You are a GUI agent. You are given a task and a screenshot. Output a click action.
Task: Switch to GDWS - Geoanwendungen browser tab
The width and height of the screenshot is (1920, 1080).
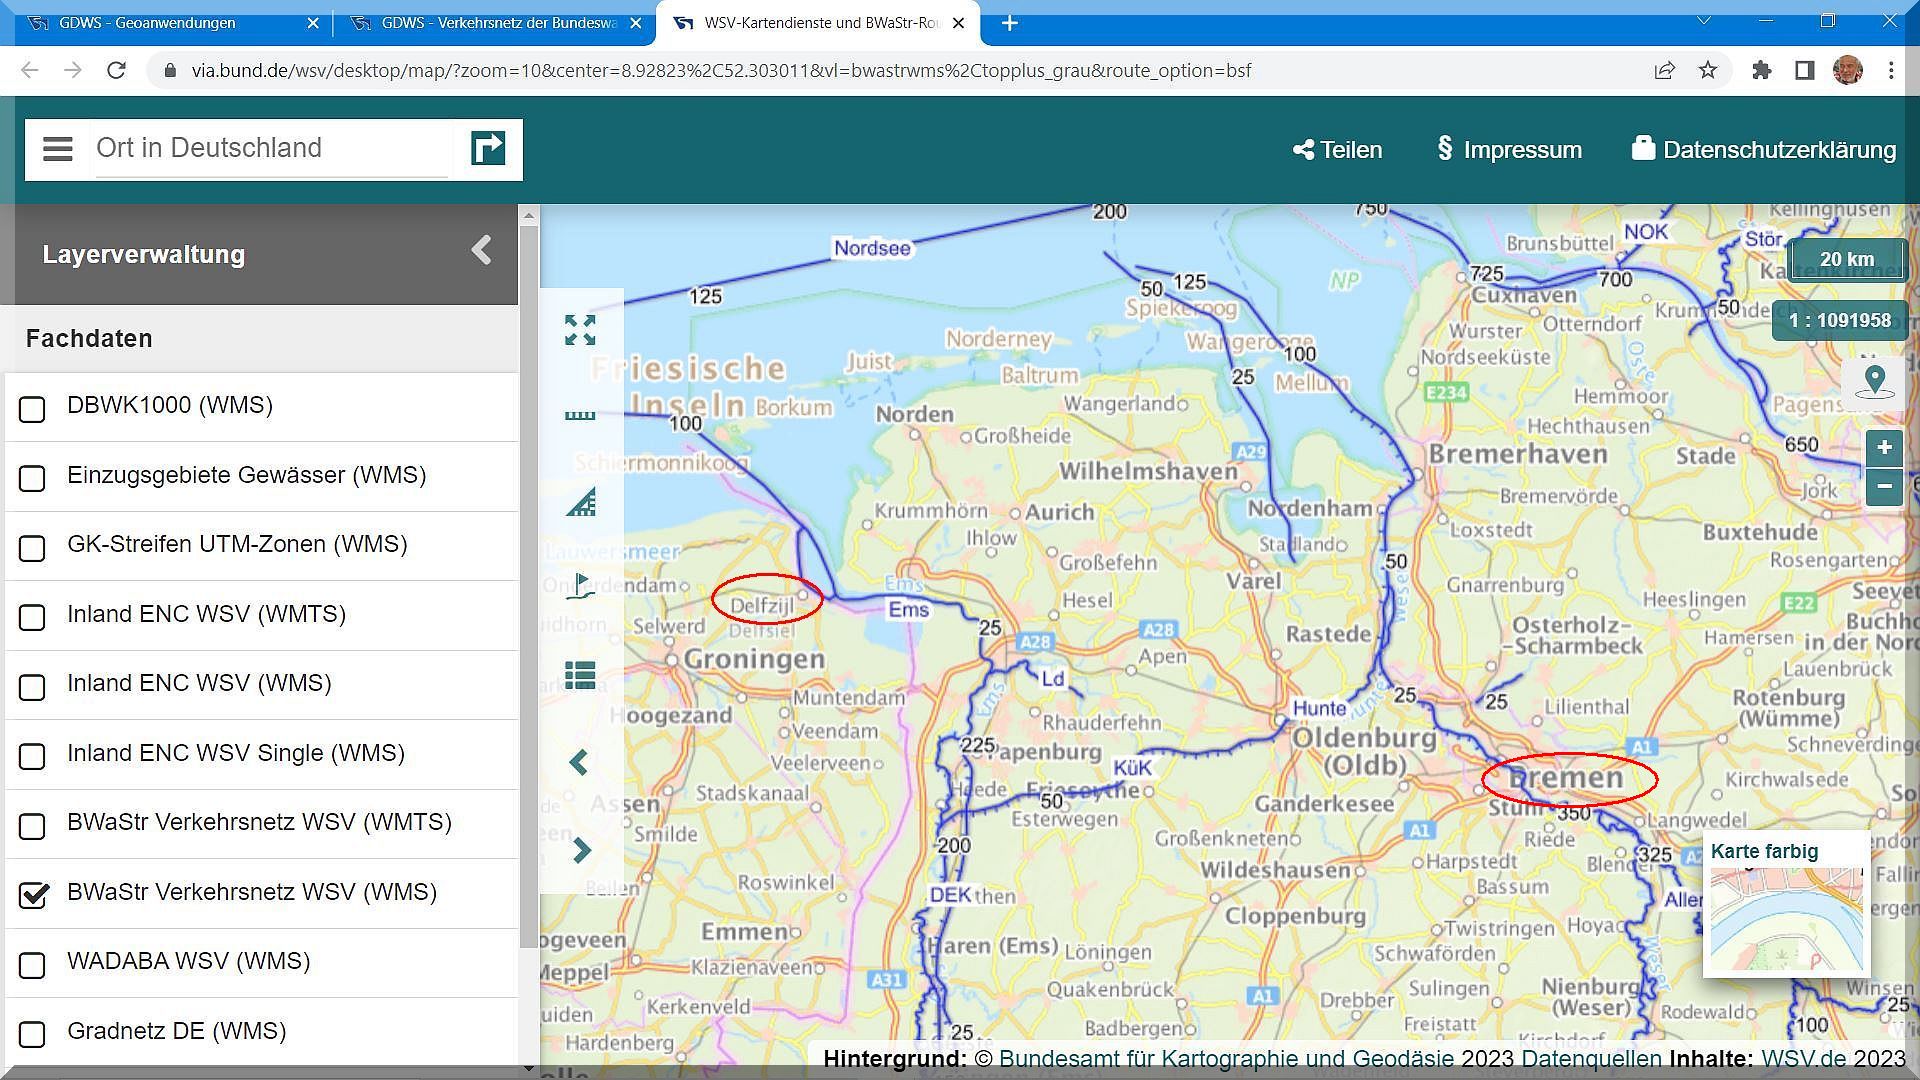point(147,22)
